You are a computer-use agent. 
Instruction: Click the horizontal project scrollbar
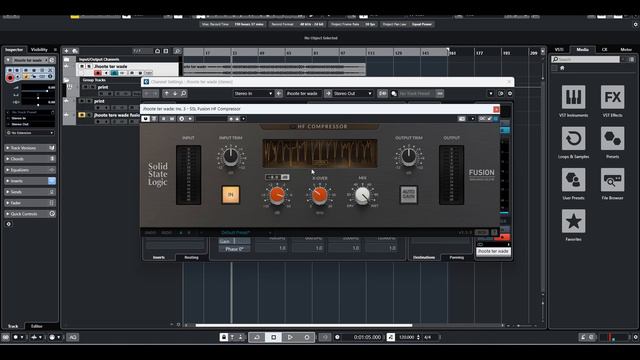[304, 325]
